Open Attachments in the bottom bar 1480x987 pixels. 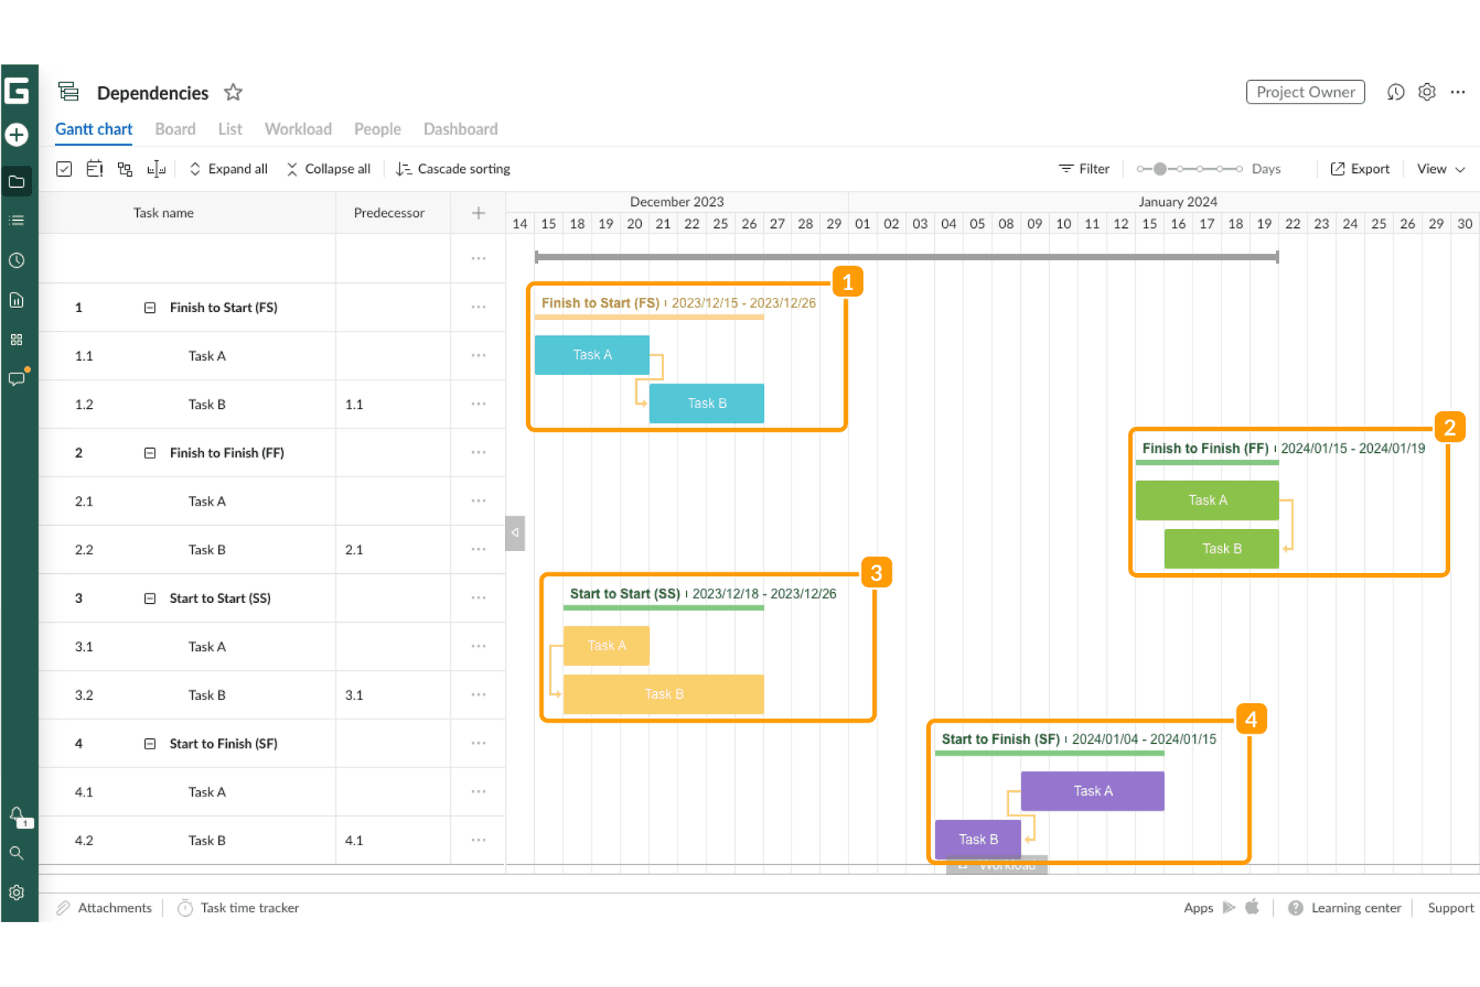[x=104, y=908]
